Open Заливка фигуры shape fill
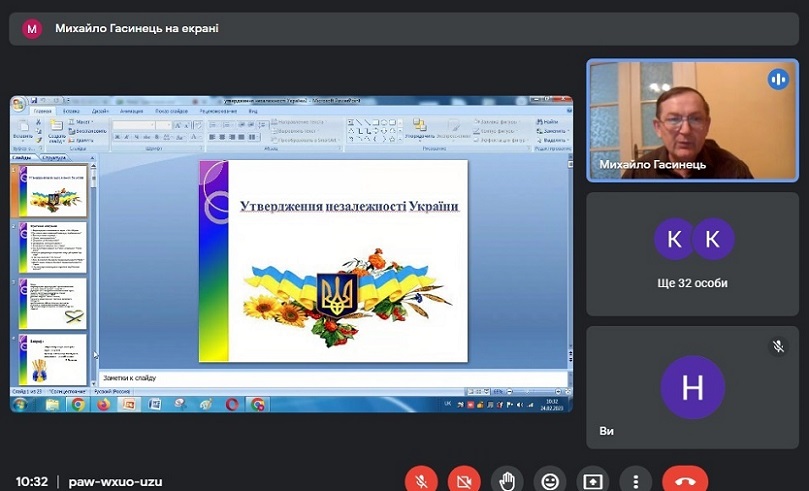Image resolution: width=809 pixels, height=491 pixels. (x=498, y=122)
